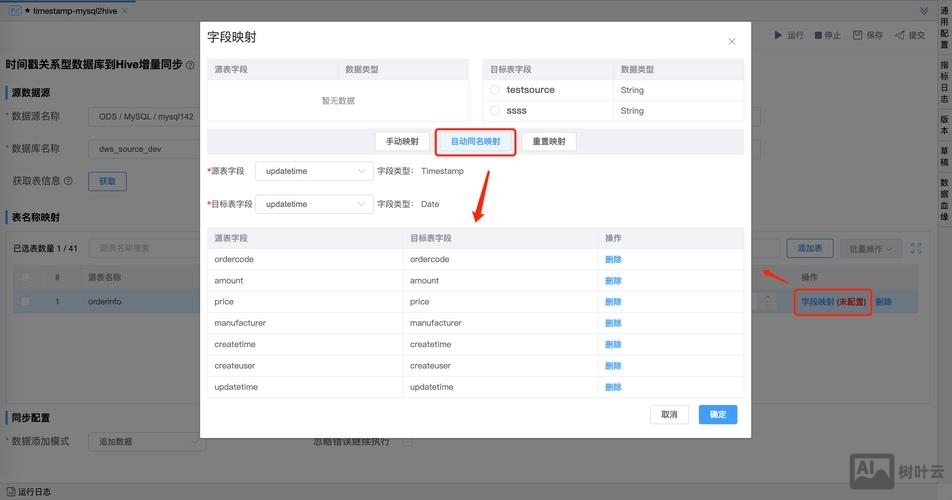The height and width of the screenshot is (500, 952).
Task: Delete the ordercode mapping row
Action: pos(613,259)
